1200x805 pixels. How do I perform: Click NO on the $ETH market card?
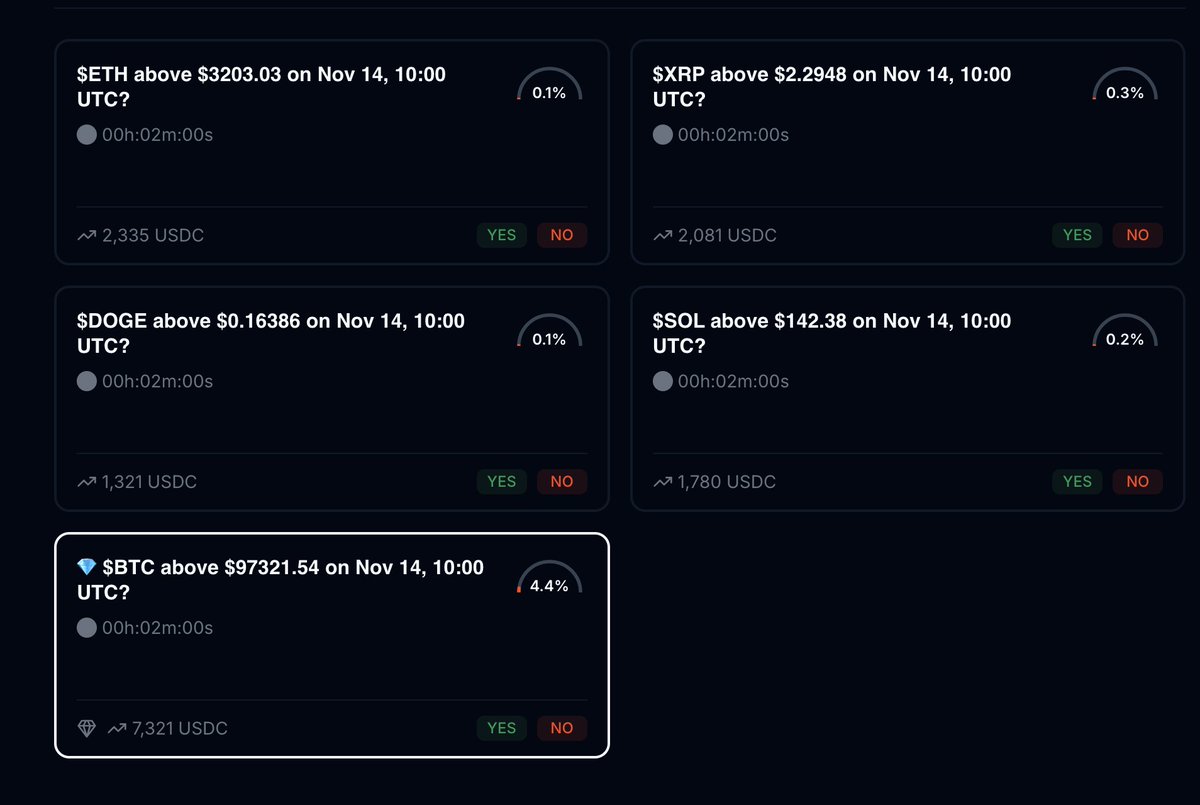562,235
